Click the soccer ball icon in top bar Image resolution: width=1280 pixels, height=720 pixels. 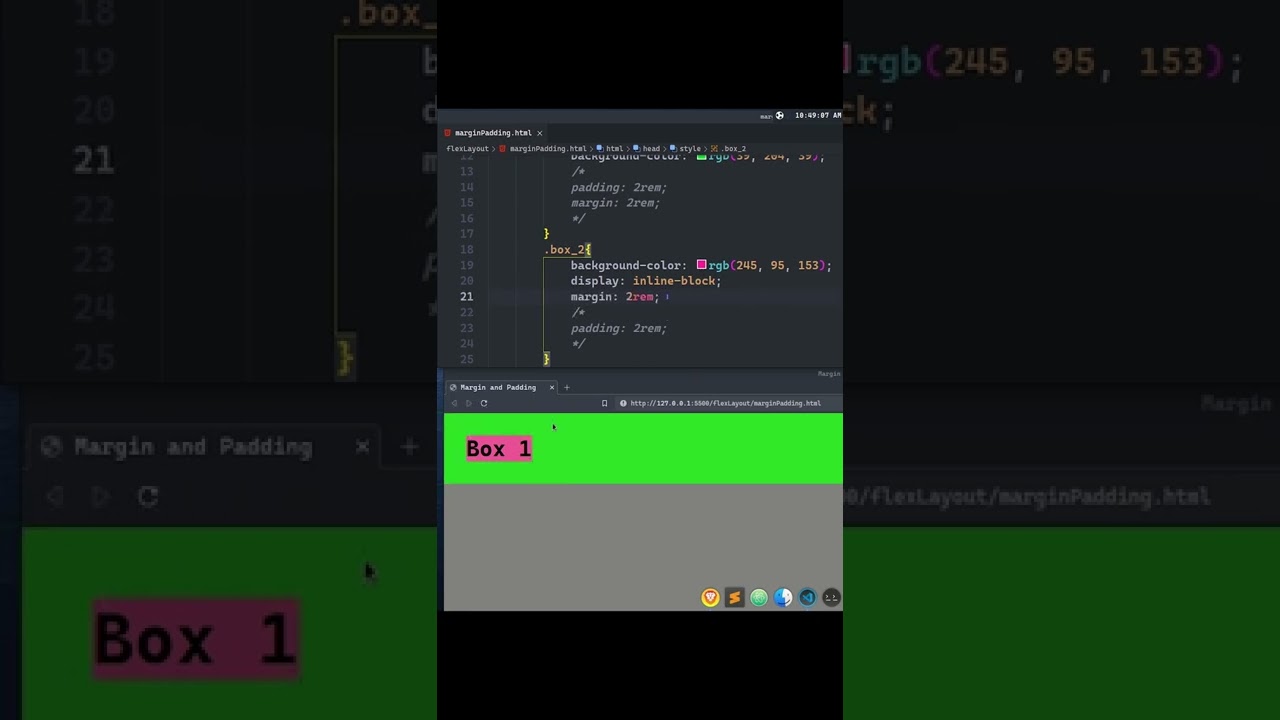(780, 115)
